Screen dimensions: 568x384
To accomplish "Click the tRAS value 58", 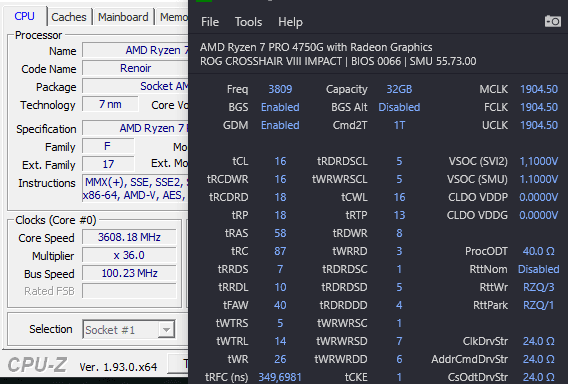I will point(280,233).
